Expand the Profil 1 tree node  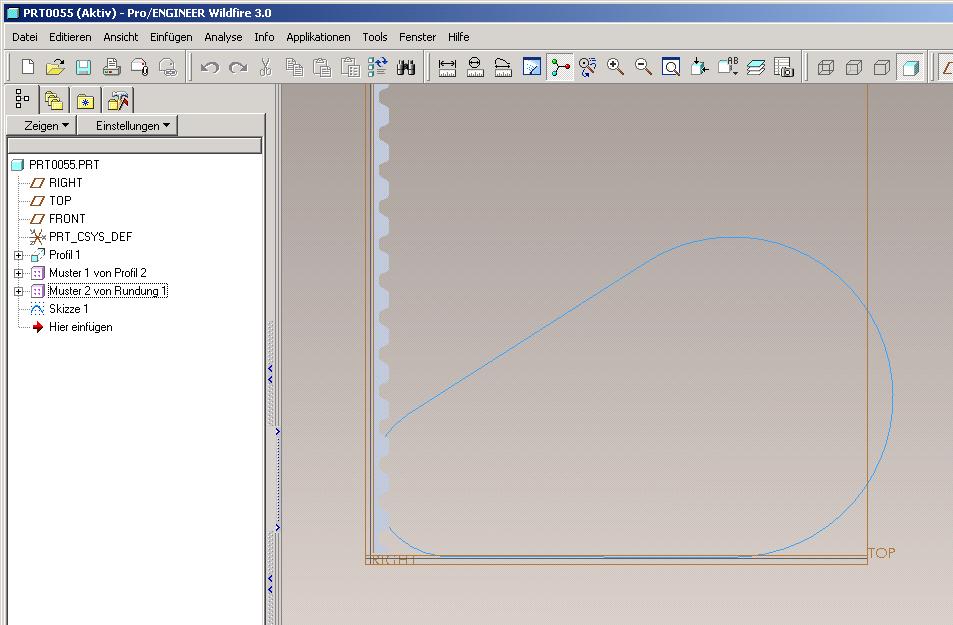tap(18, 255)
